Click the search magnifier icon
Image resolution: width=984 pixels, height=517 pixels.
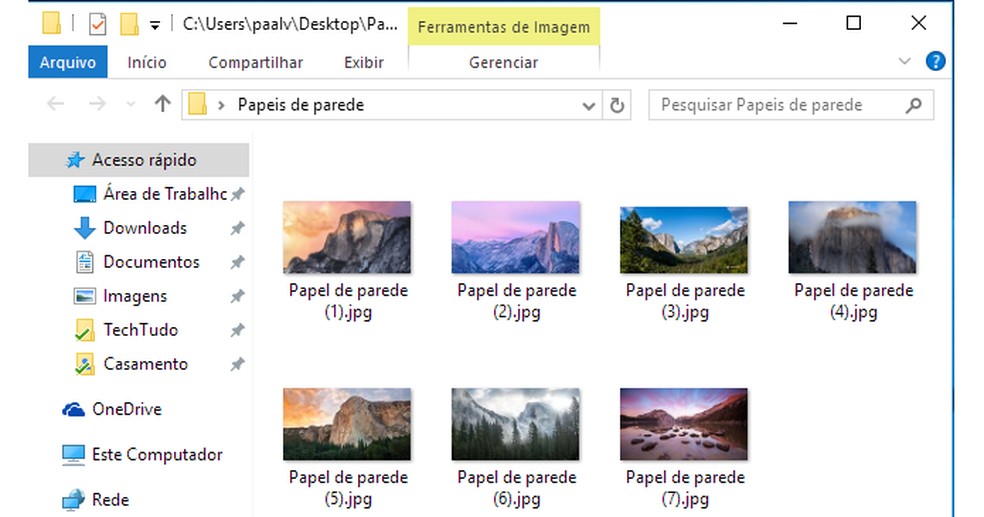point(914,105)
